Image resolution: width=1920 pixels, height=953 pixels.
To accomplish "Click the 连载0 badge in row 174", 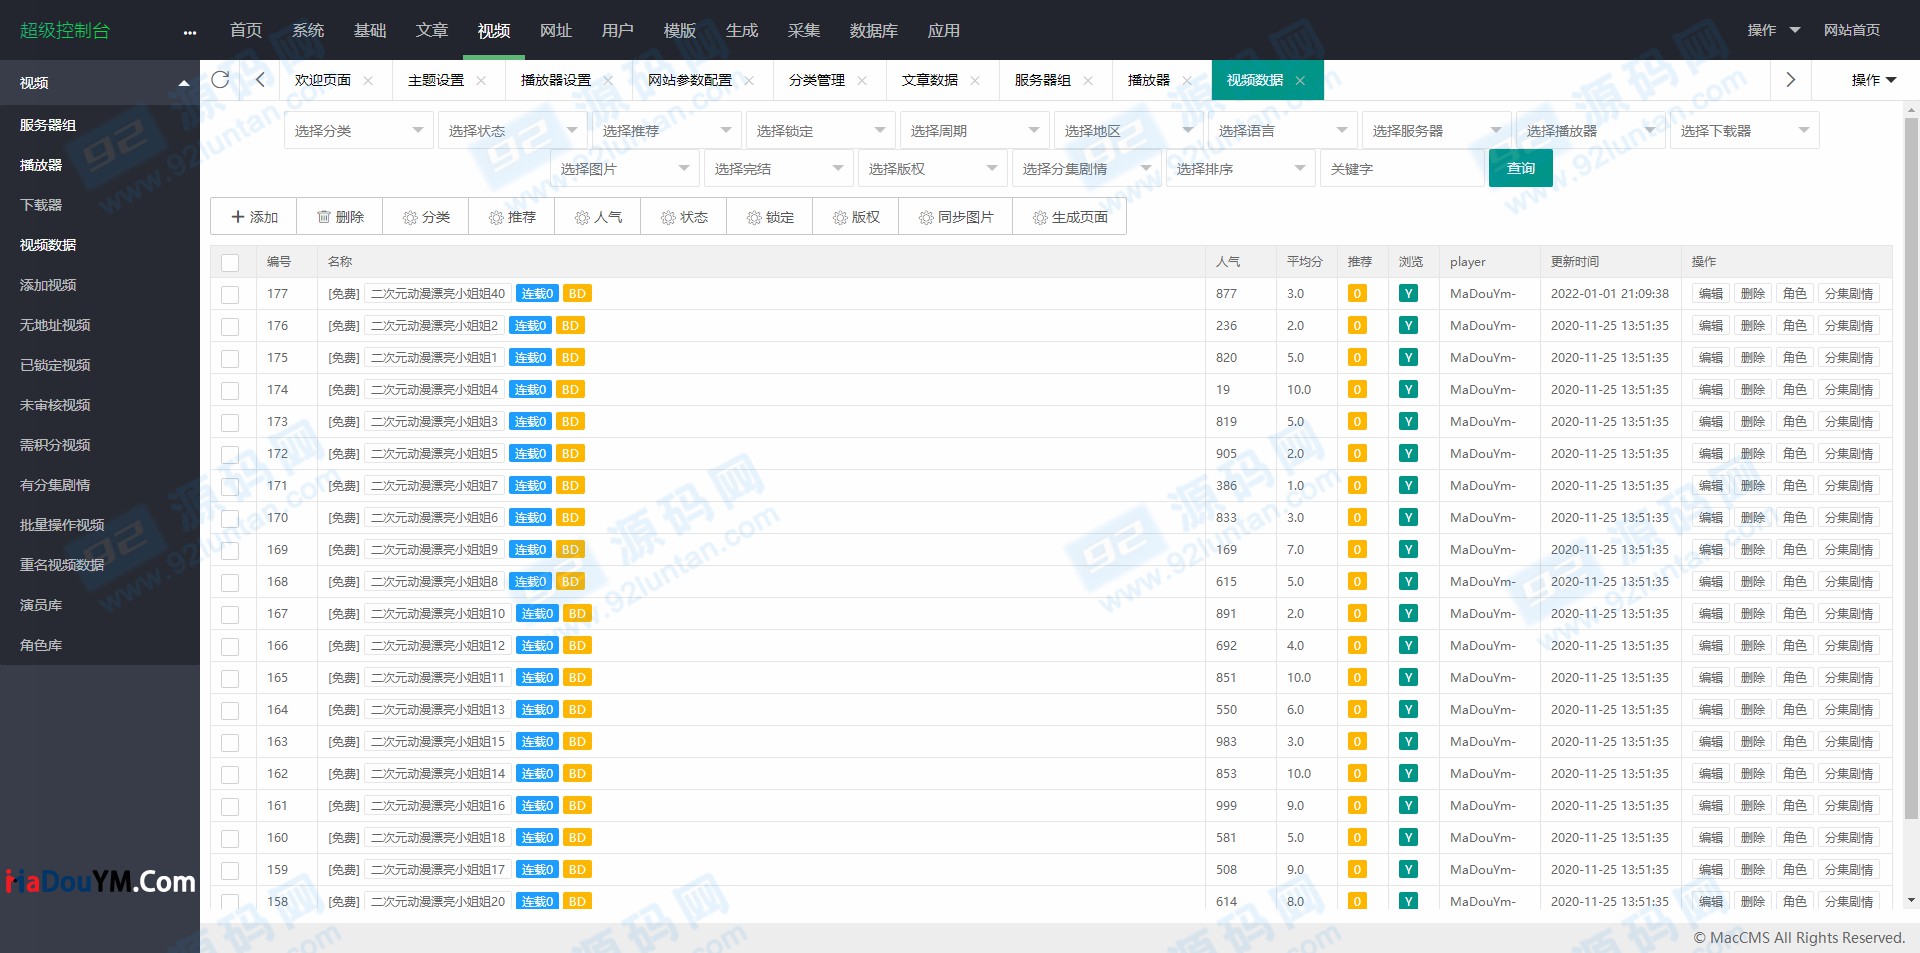I will tap(530, 389).
